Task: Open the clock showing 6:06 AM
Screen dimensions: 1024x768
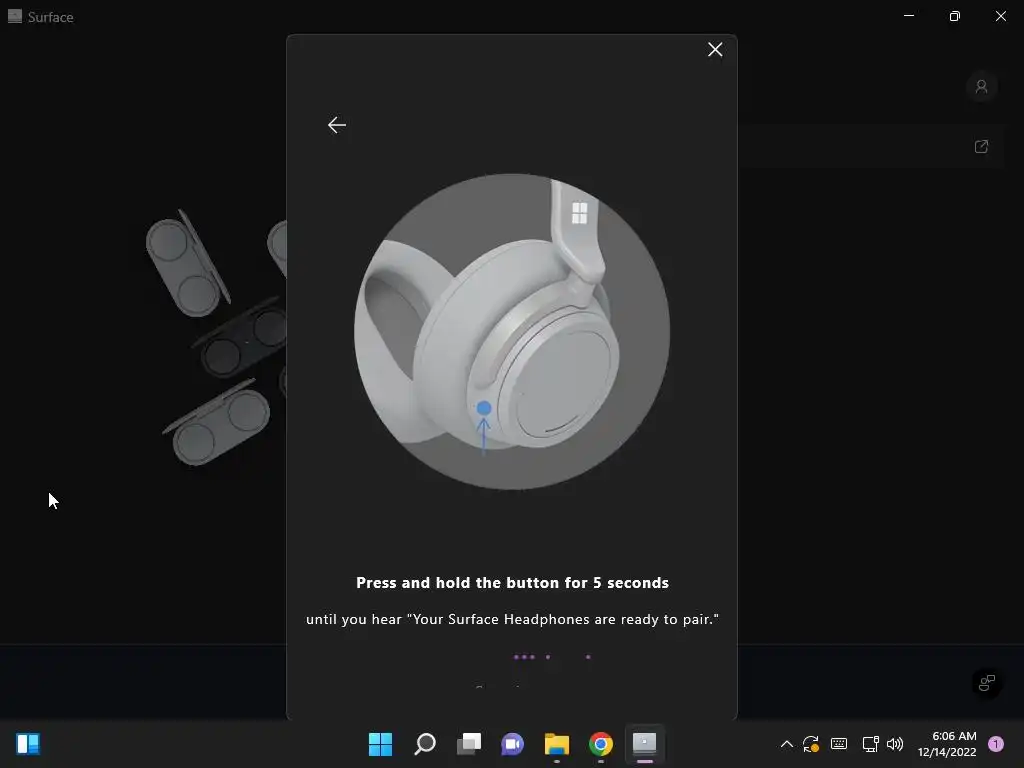Action: pos(947,744)
